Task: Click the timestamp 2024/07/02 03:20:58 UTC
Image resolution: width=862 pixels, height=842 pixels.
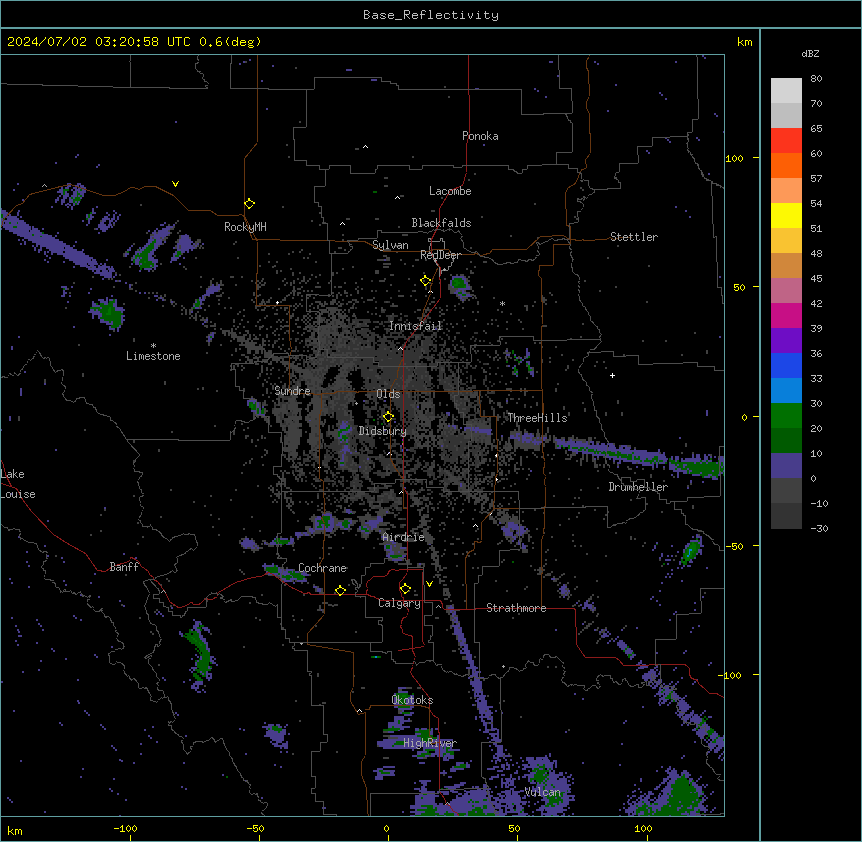Action: pos(99,42)
